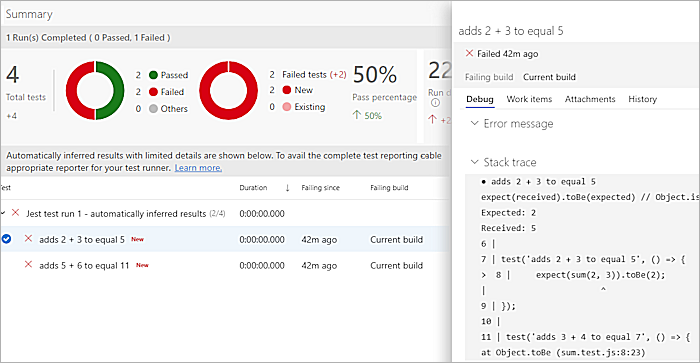Click the red X failed icon for Jest test run 1
Viewport: 700px width, 363px height.
pyautogui.click(x=15, y=213)
